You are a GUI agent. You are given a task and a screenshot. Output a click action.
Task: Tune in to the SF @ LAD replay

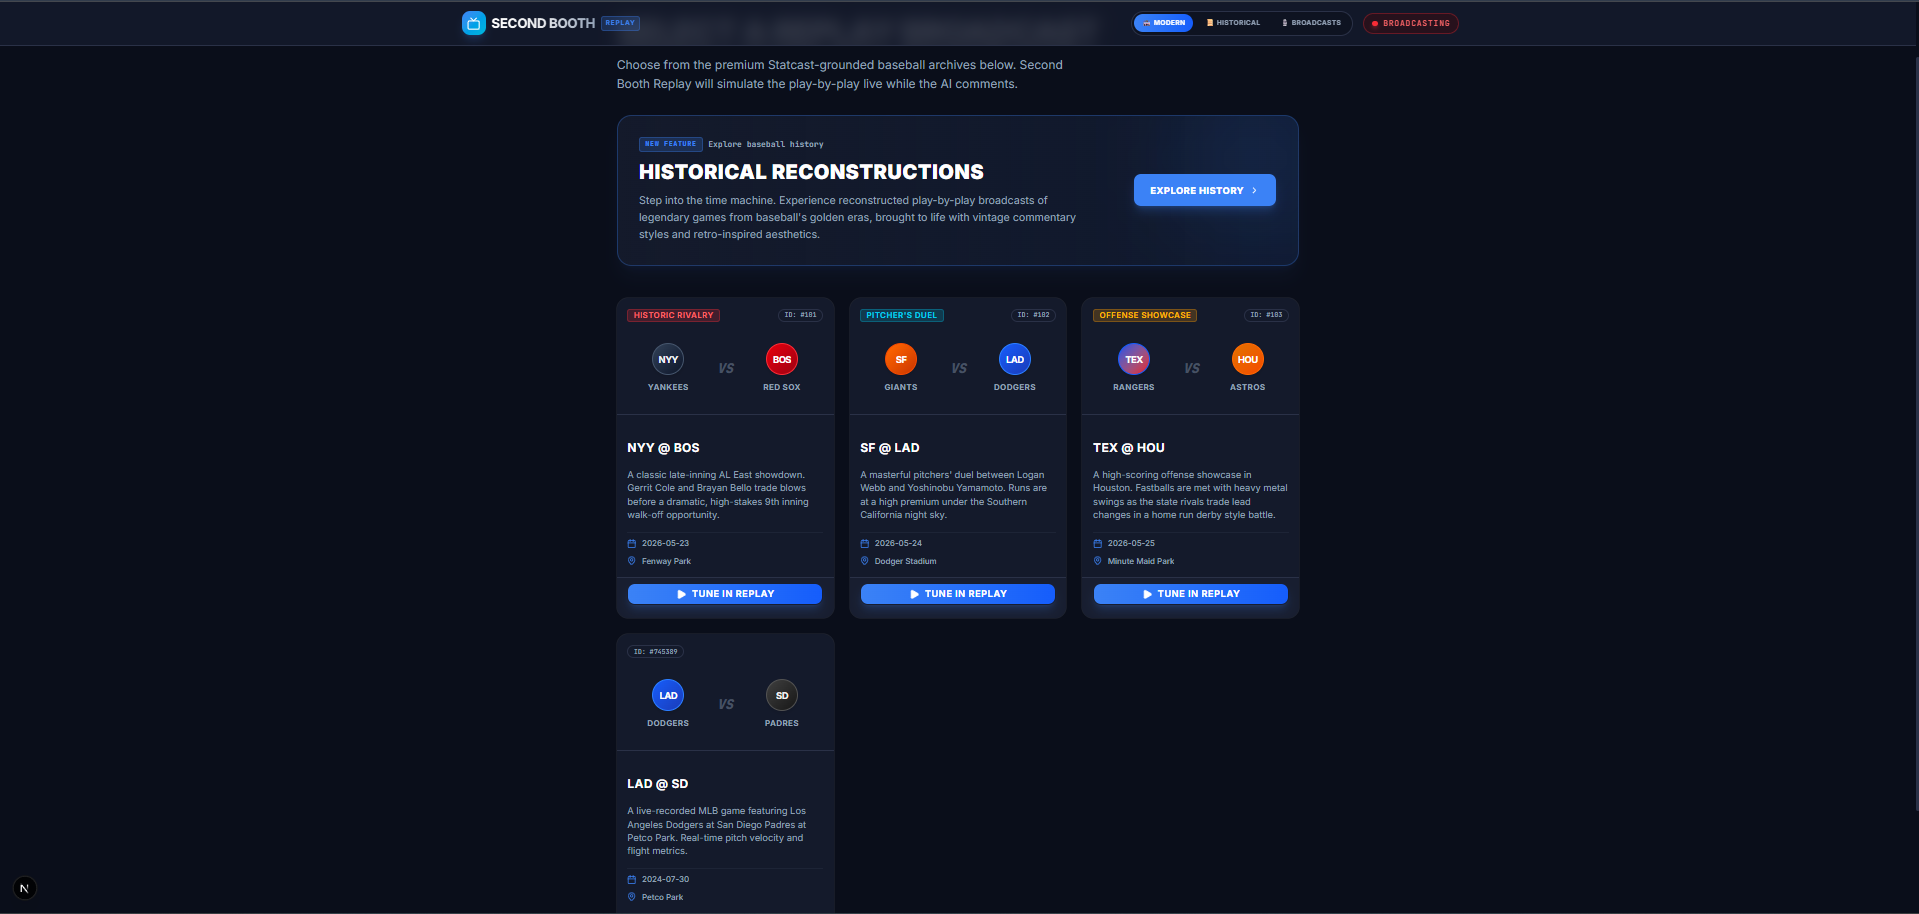(x=958, y=594)
